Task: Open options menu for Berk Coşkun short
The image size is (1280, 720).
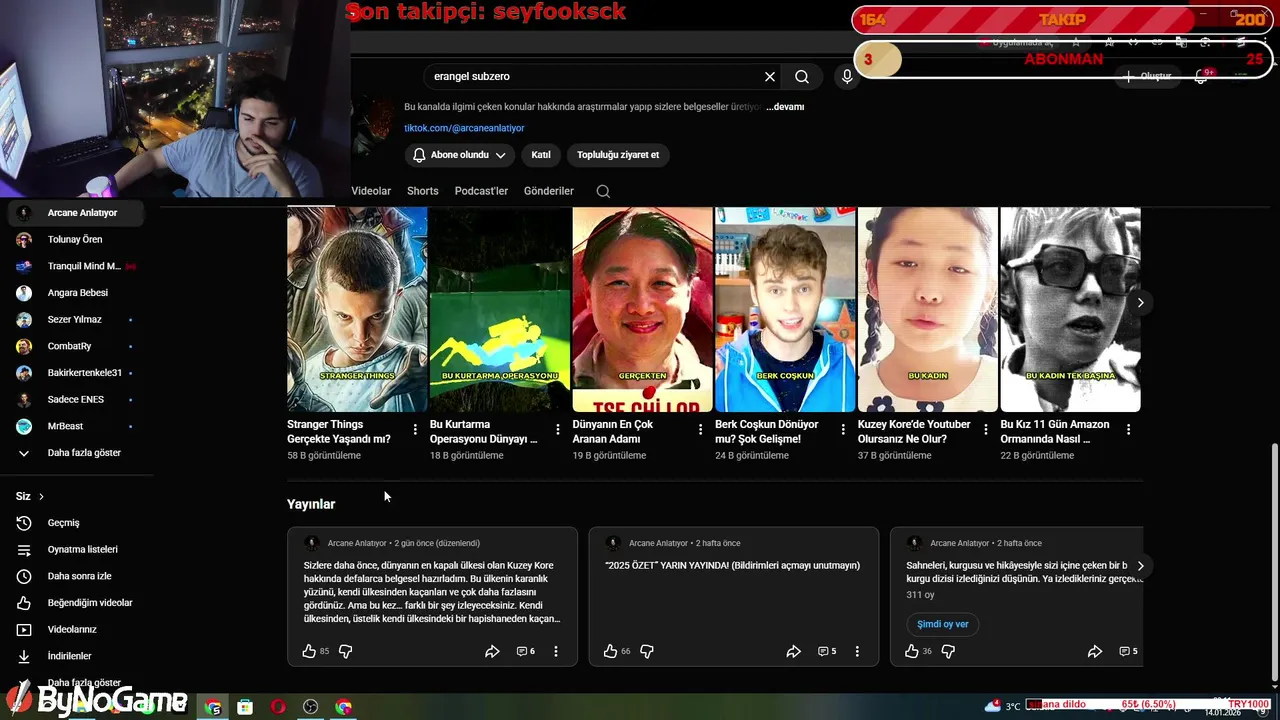Action: 843,429
